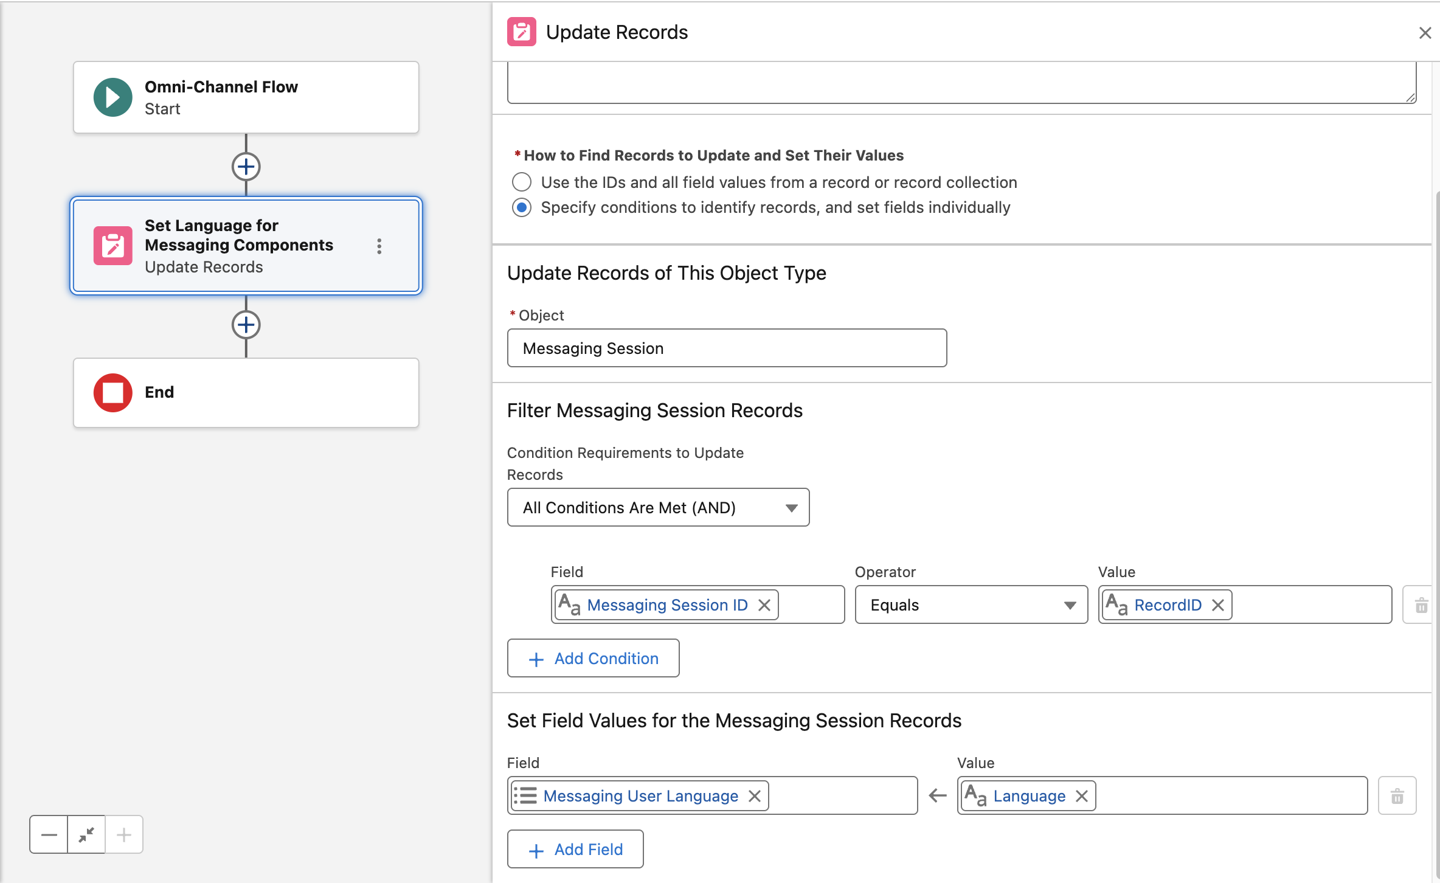Open the Set Language node options menu
The height and width of the screenshot is (883, 1440).
click(x=379, y=246)
